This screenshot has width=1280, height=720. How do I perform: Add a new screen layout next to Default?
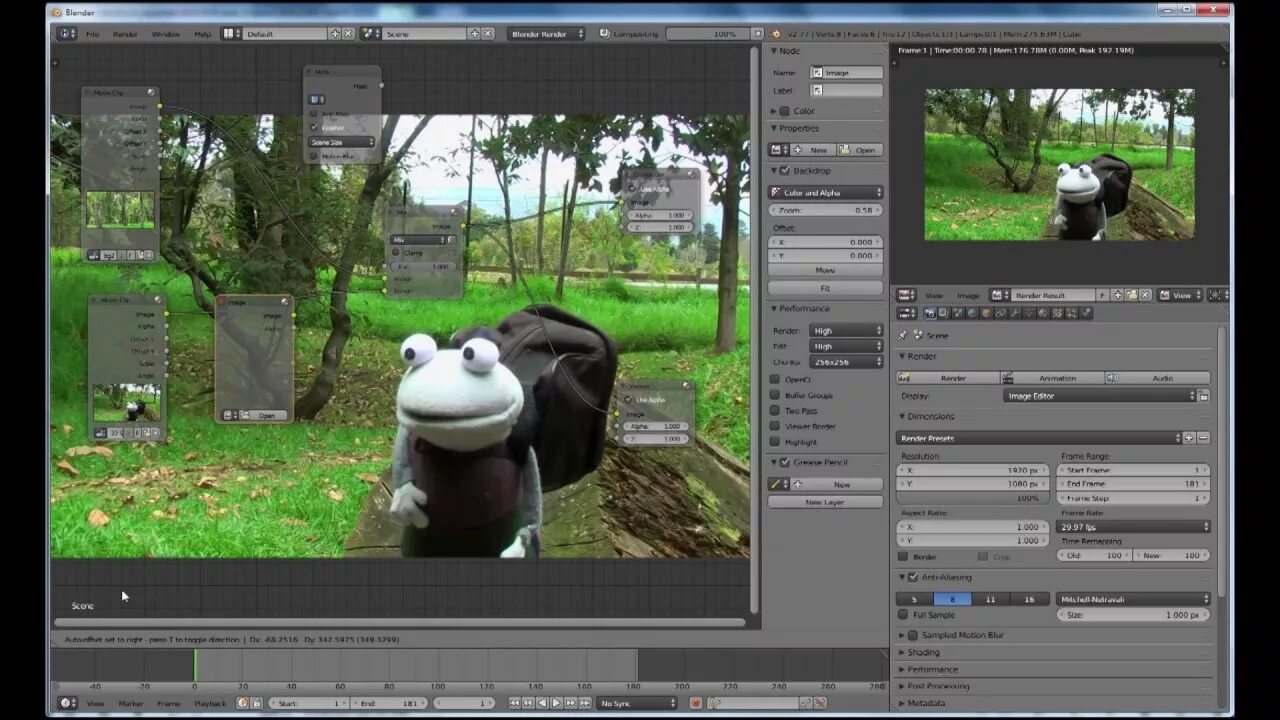[x=335, y=34]
